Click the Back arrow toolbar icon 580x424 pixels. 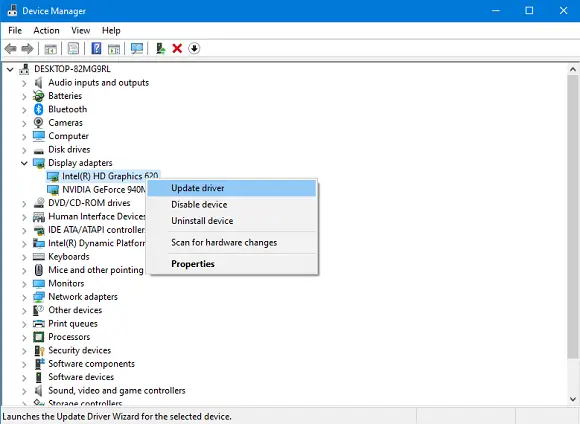[x=11, y=48]
